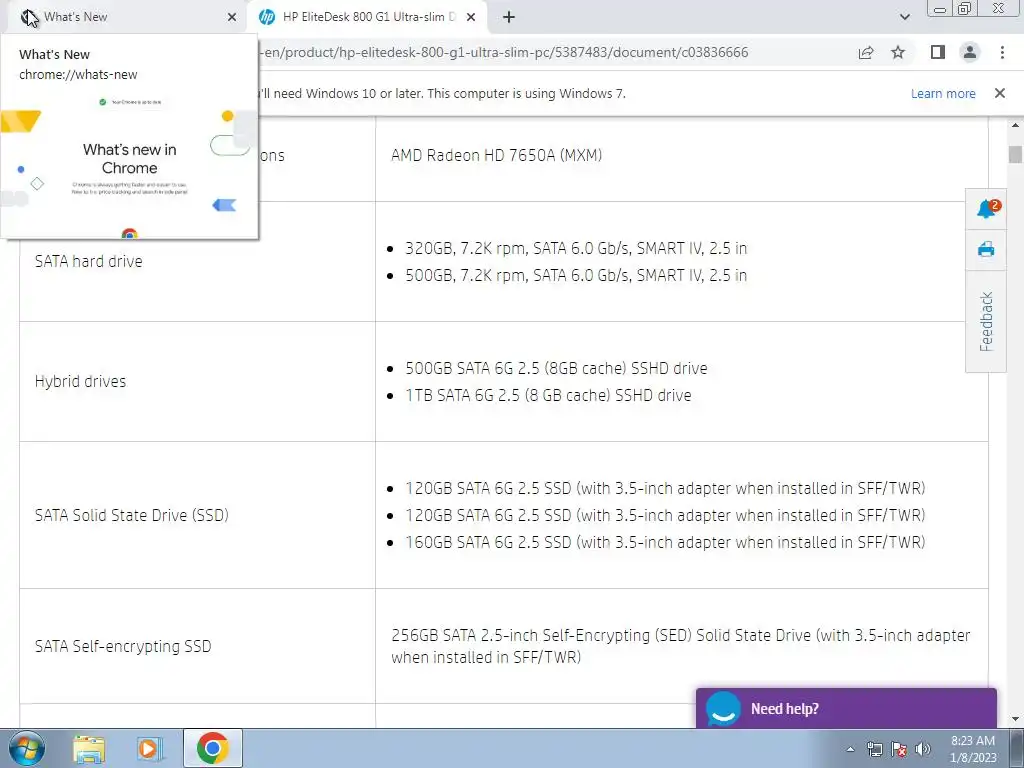Click the 160GB SATA 6G 2.5 SSD entry
Viewport: 1024px width, 768px height.
[665, 542]
